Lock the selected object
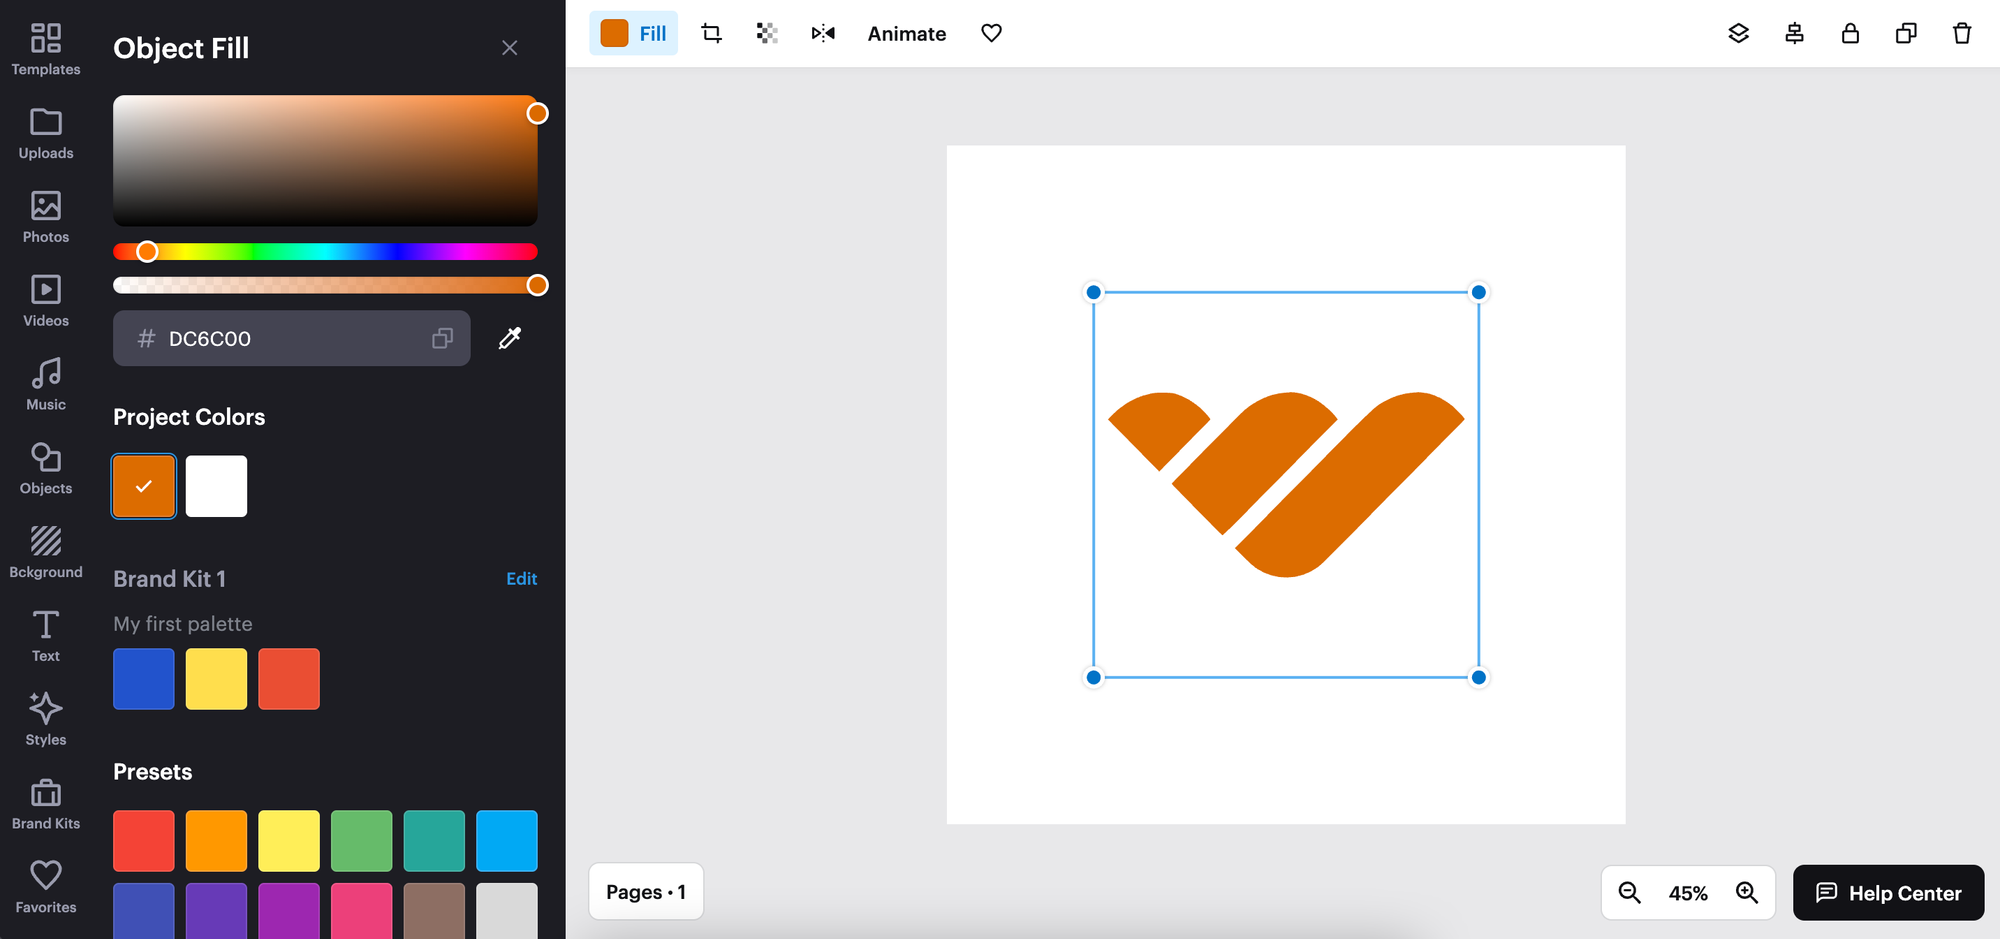Image resolution: width=2000 pixels, height=939 pixels. [x=1850, y=33]
